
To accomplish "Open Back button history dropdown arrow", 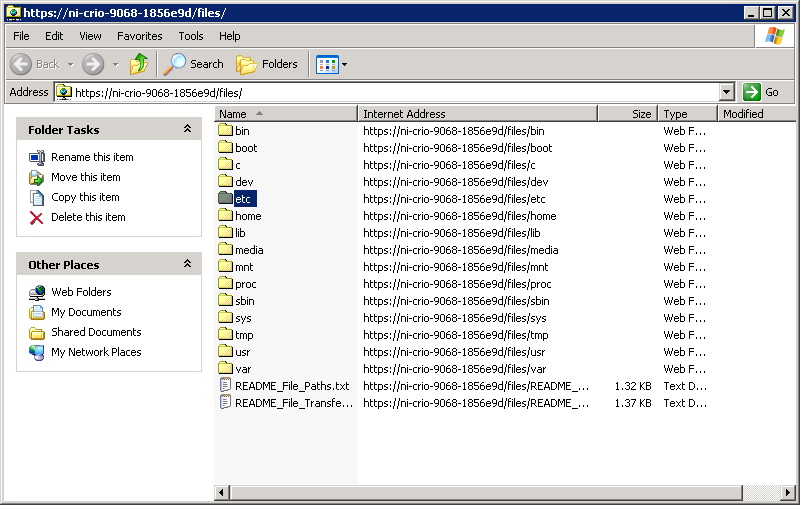I will 69,64.
